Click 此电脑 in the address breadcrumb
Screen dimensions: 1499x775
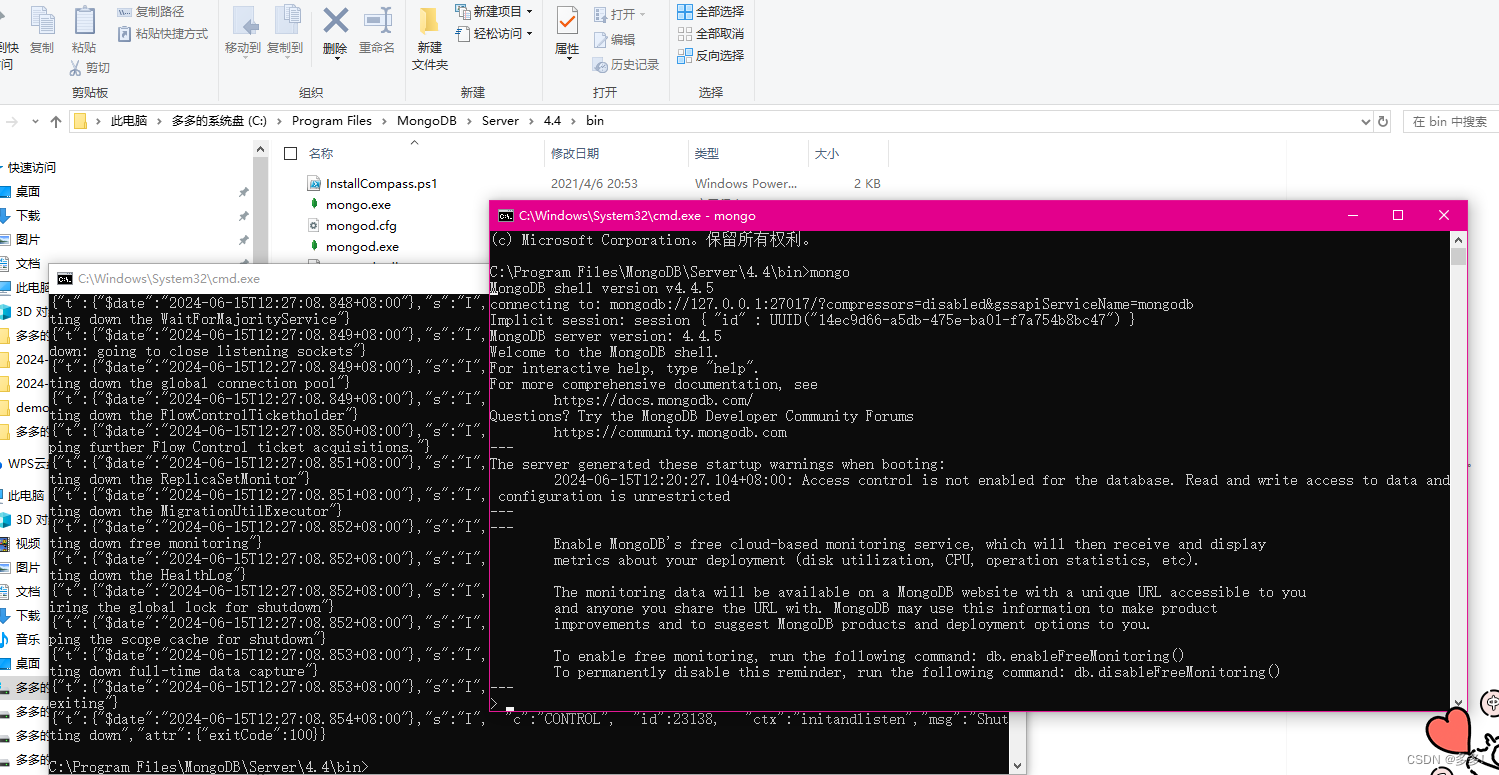click(129, 121)
